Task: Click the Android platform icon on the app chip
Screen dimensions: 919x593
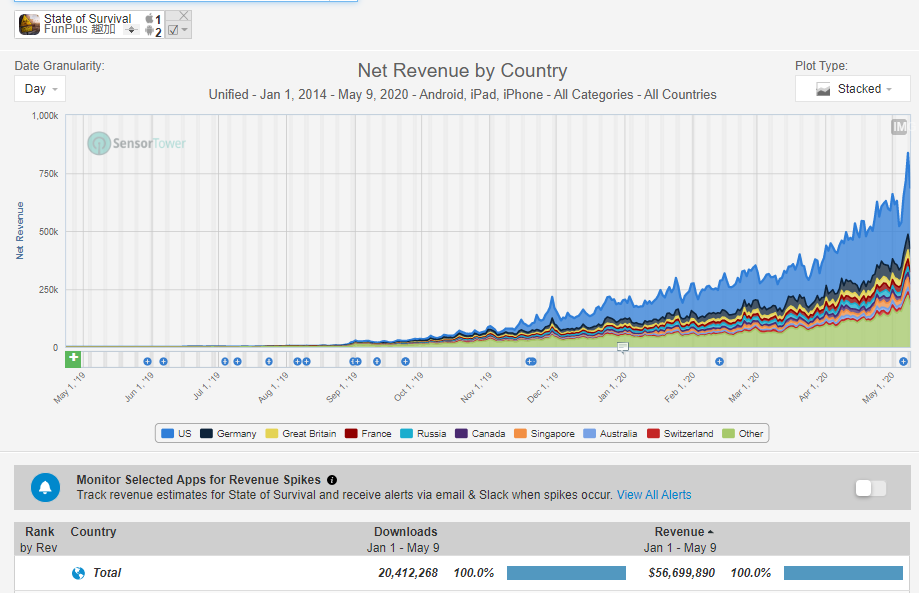Action: tap(149, 31)
